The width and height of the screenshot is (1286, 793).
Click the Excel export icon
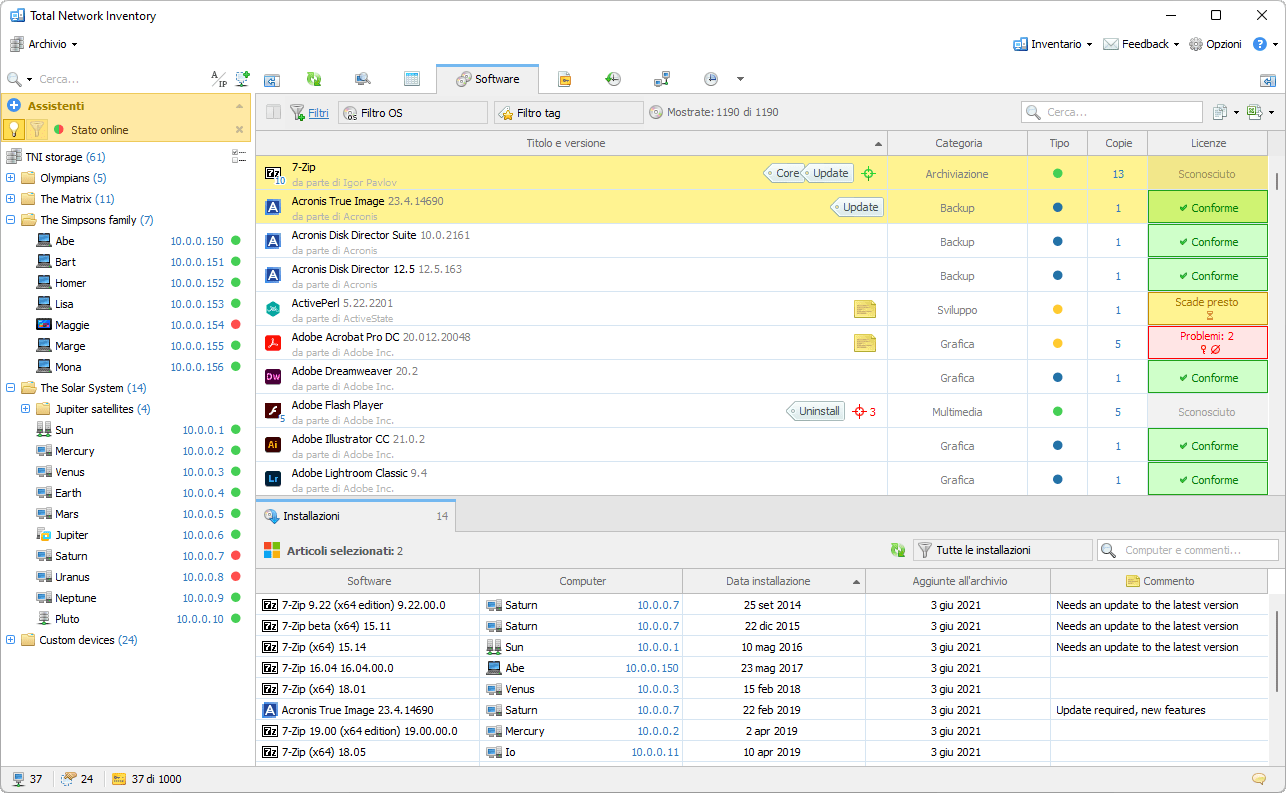(x=1254, y=113)
